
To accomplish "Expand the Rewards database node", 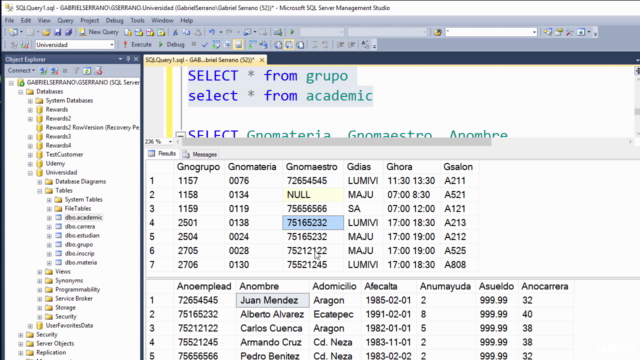I will point(30,110).
